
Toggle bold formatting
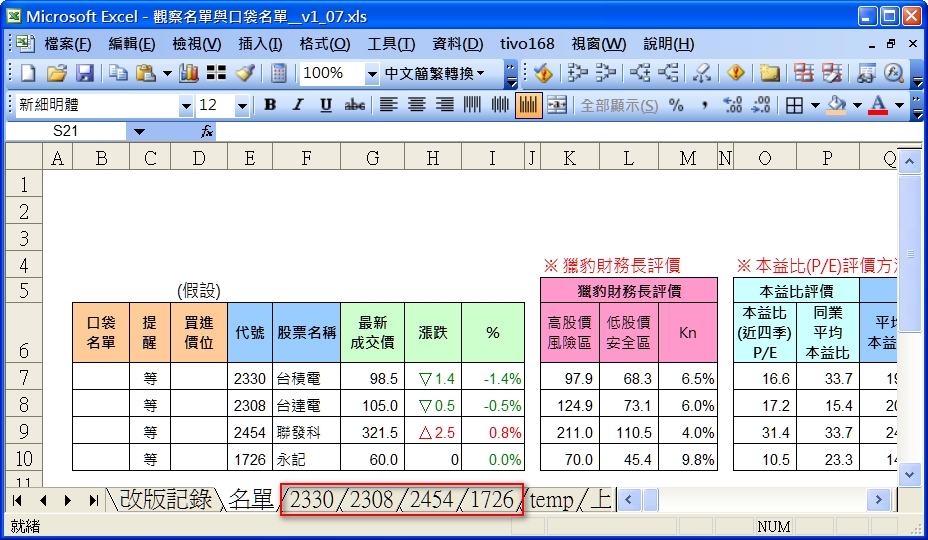[x=270, y=105]
